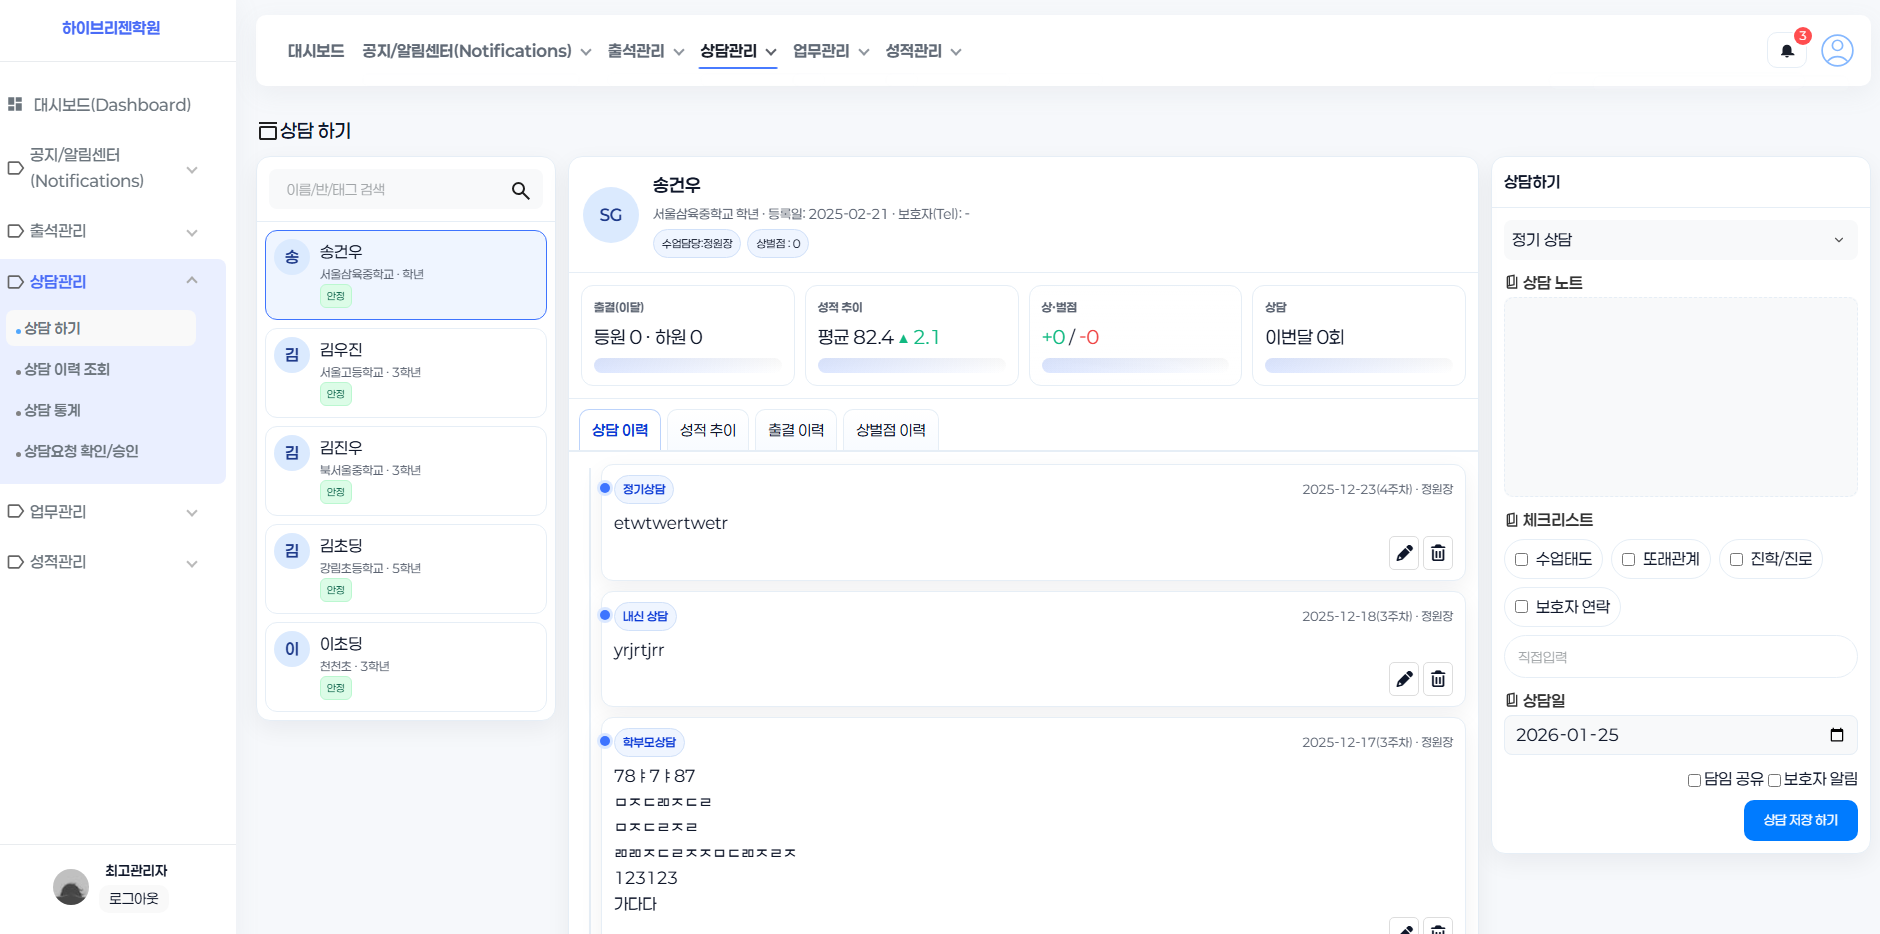The height and width of the screenshot is (934, 1880).
Task: Click the search magnifier icon
Action: pyautogui.click(x=520, y=190)
